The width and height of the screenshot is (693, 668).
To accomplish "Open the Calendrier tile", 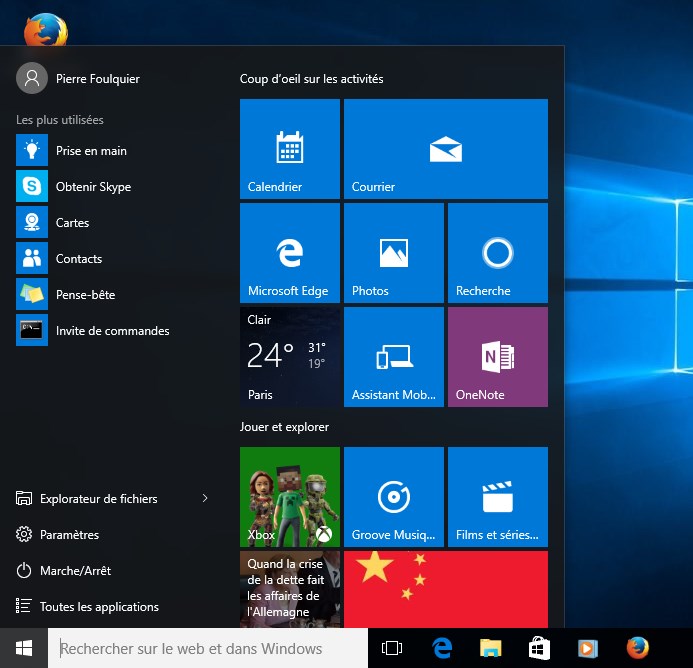I will point(290,149).
